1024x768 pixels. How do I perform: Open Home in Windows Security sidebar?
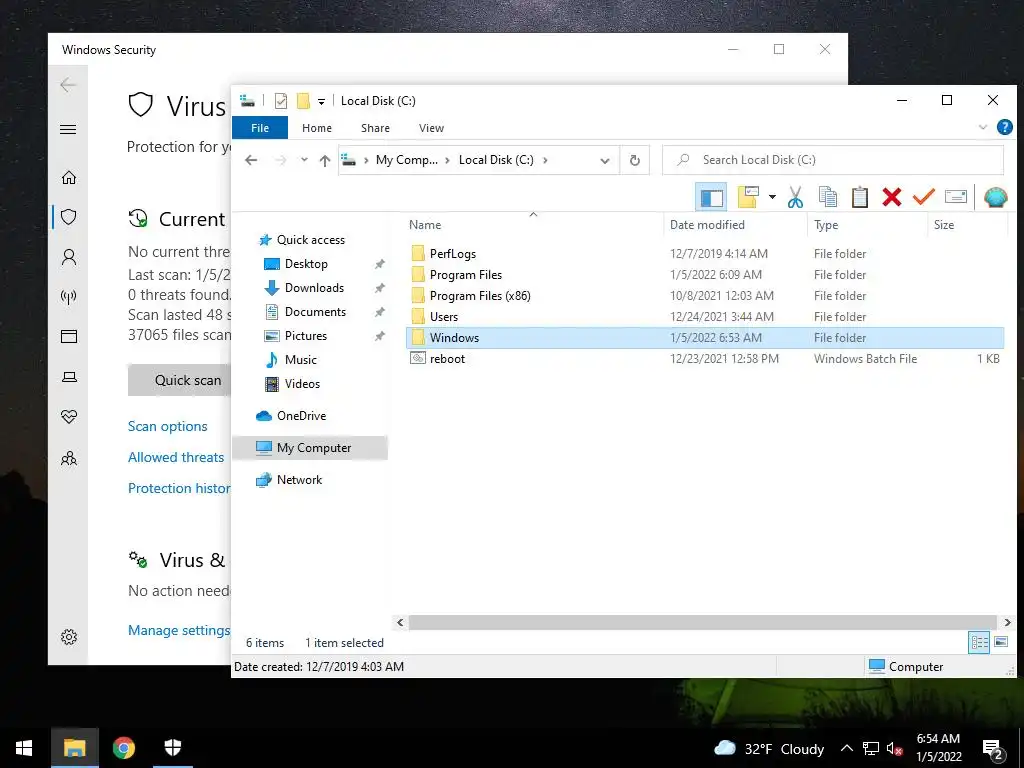pos(69,178)
